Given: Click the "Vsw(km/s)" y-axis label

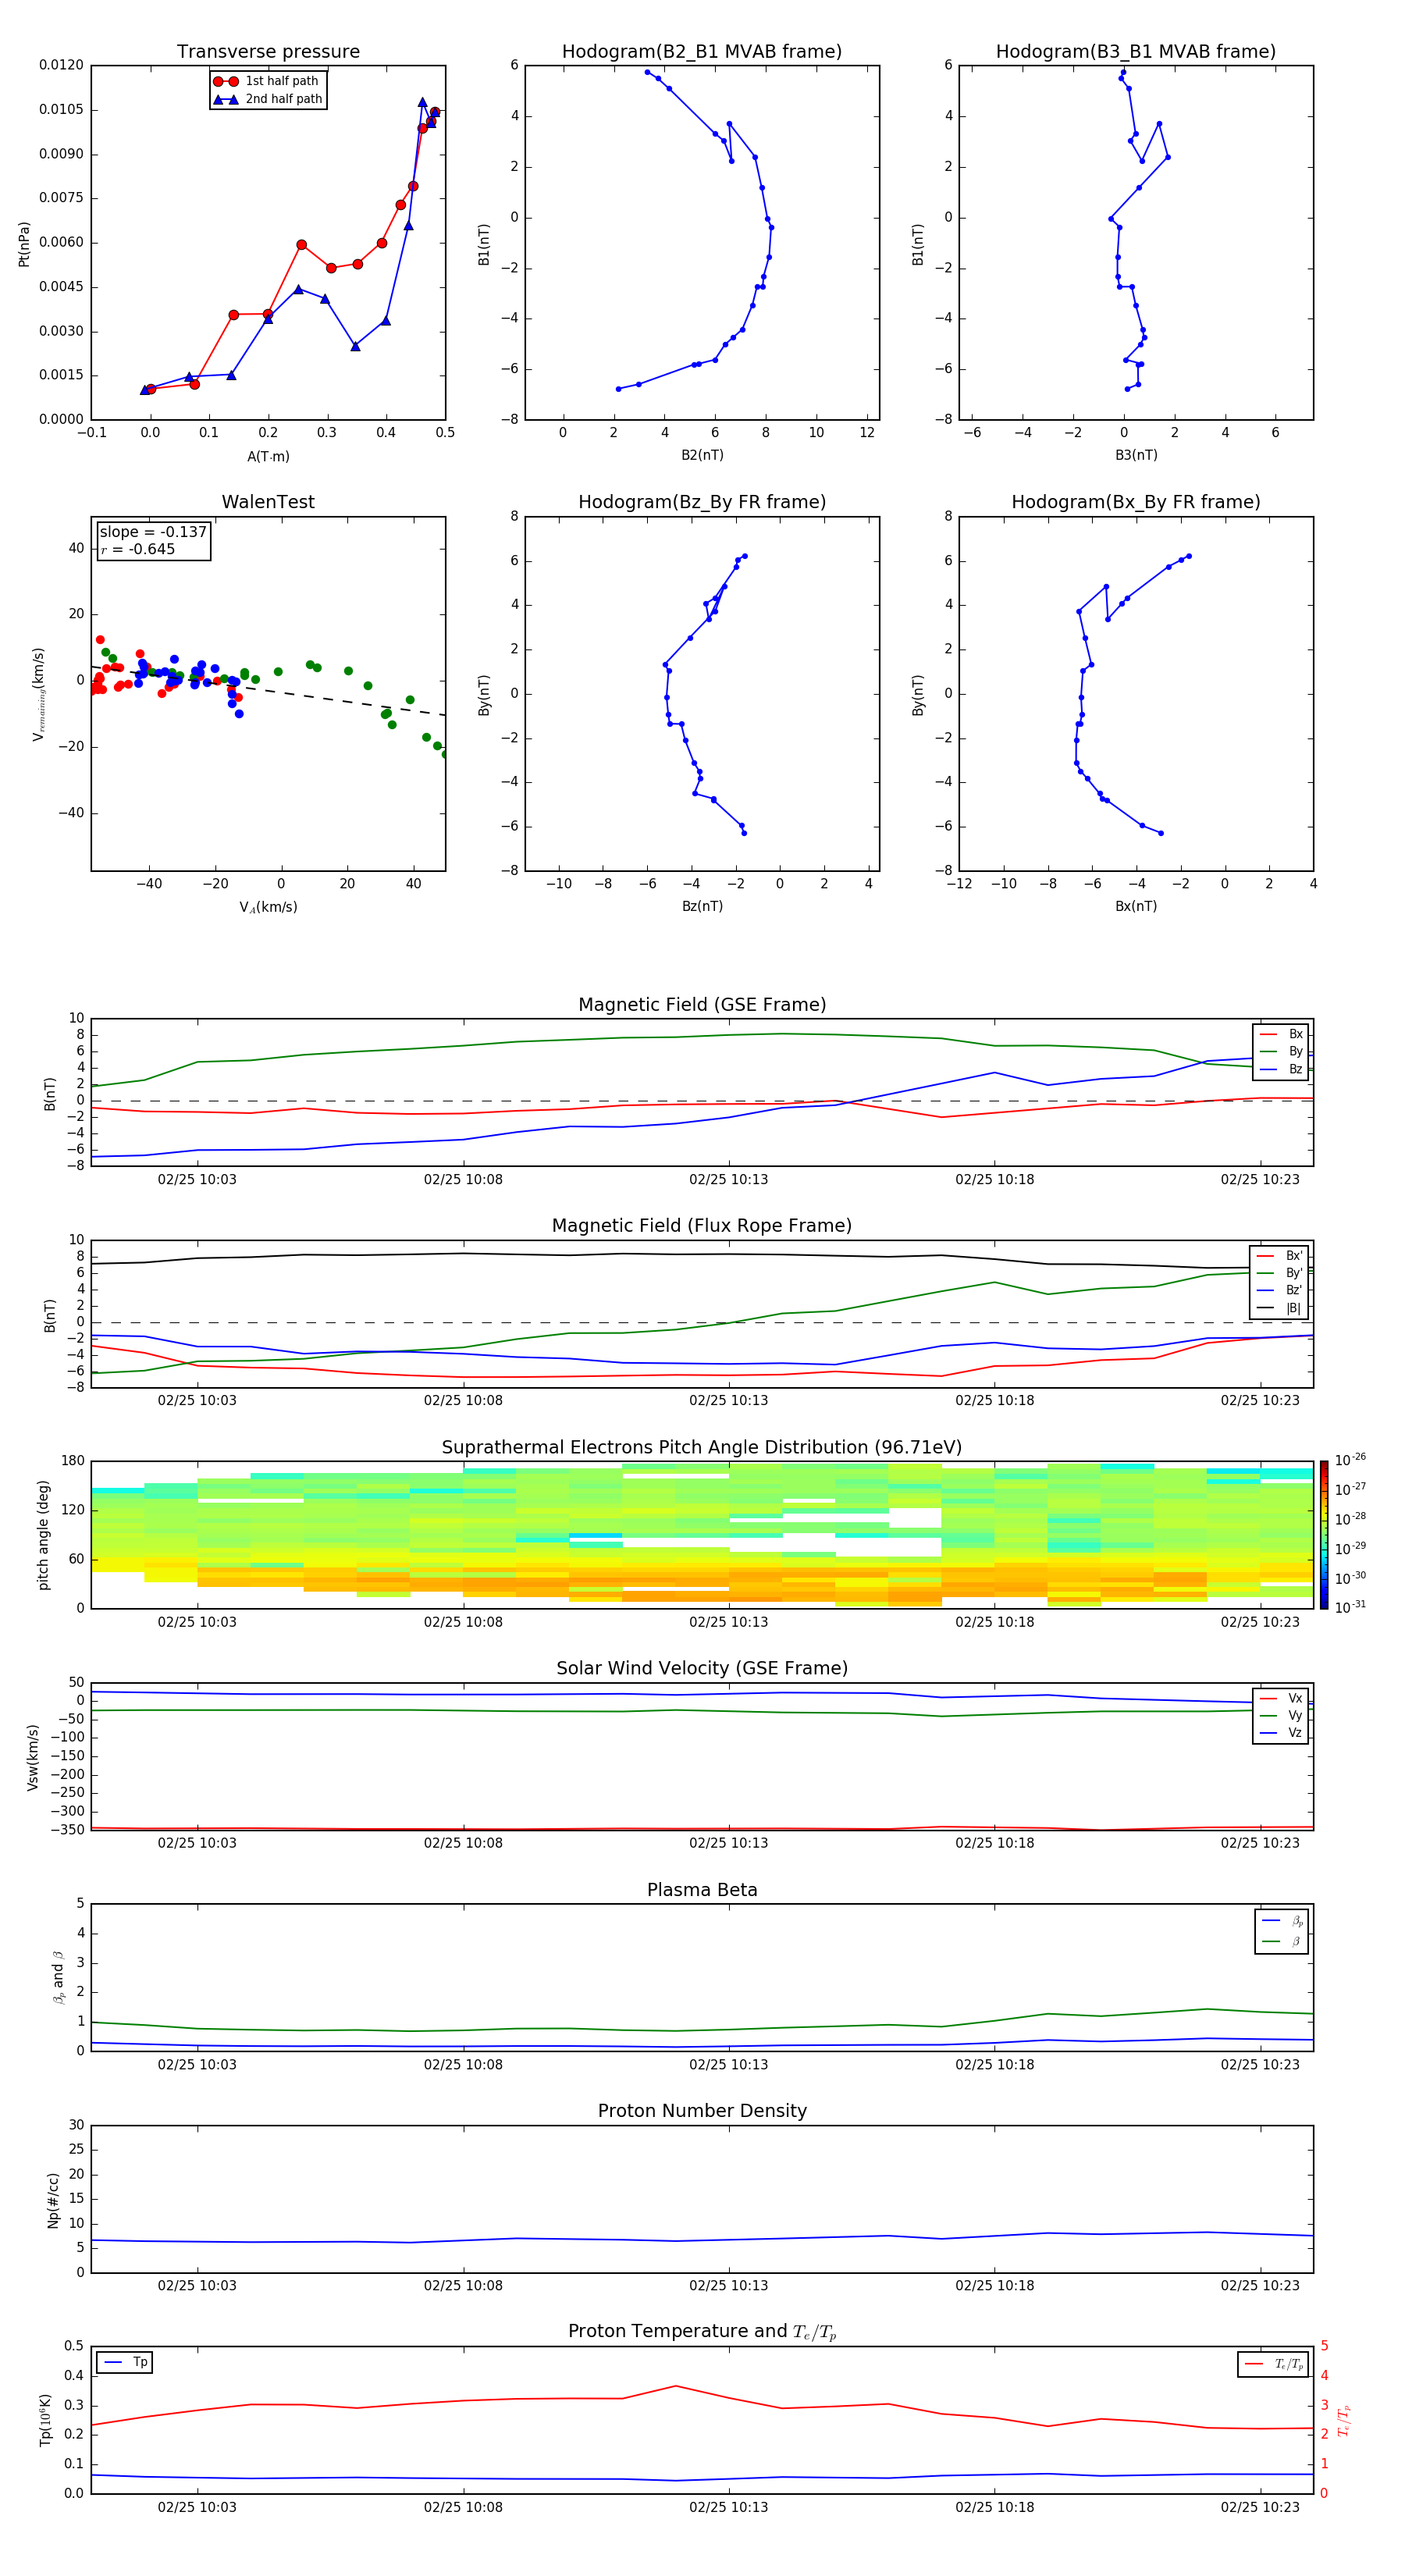Looking at the screenshot, I should pyautogui.click(x=32, y=1757).
